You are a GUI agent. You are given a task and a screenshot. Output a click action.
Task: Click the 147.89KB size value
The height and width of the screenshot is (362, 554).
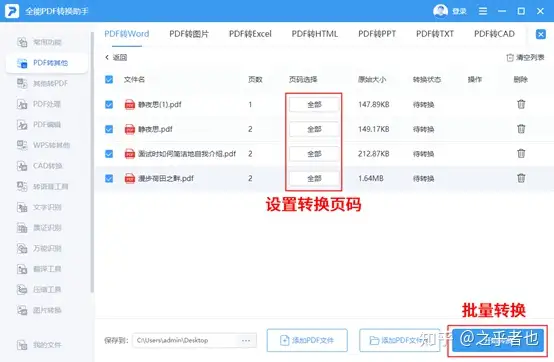pos(373,105)
